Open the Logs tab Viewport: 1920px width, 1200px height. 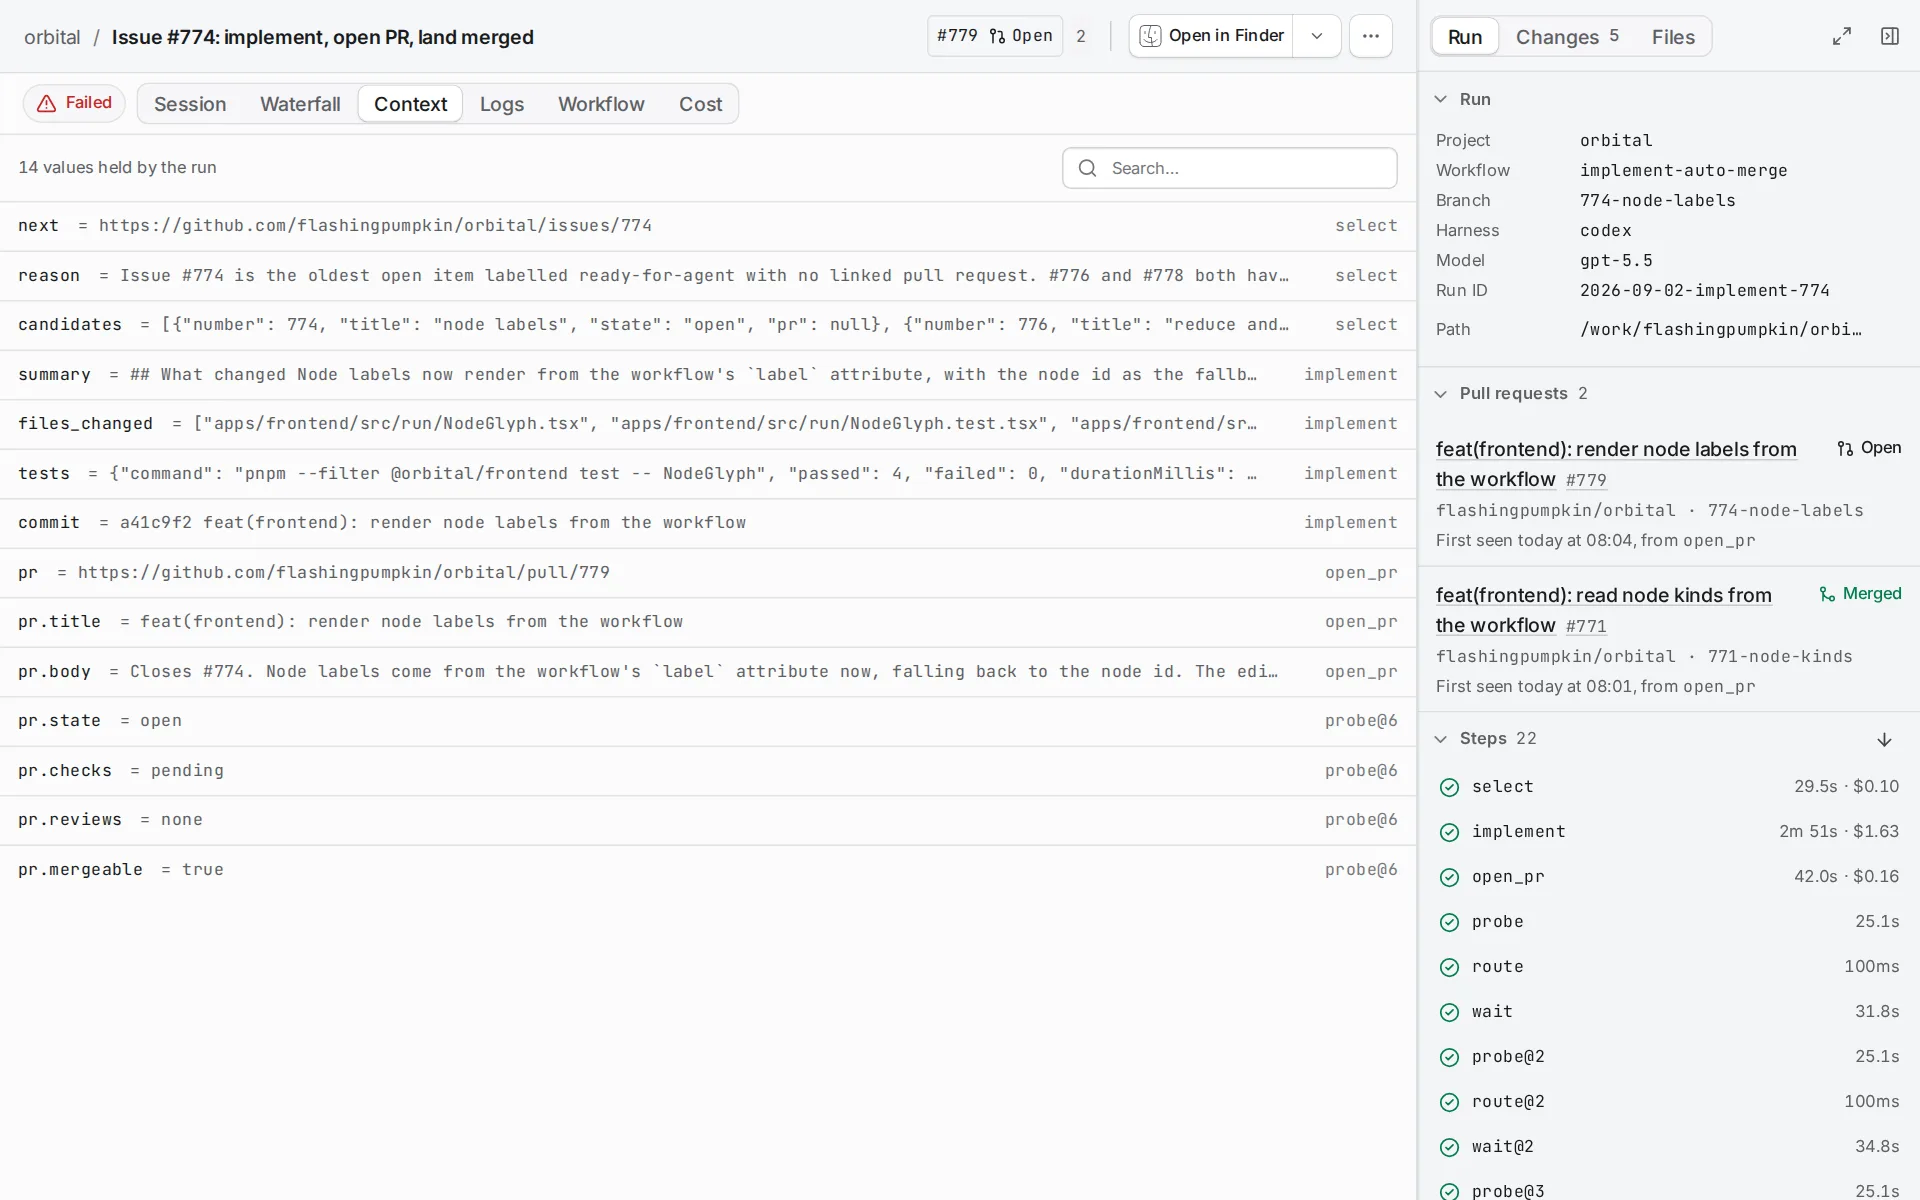pyautogui.click(x=501, y=104)
